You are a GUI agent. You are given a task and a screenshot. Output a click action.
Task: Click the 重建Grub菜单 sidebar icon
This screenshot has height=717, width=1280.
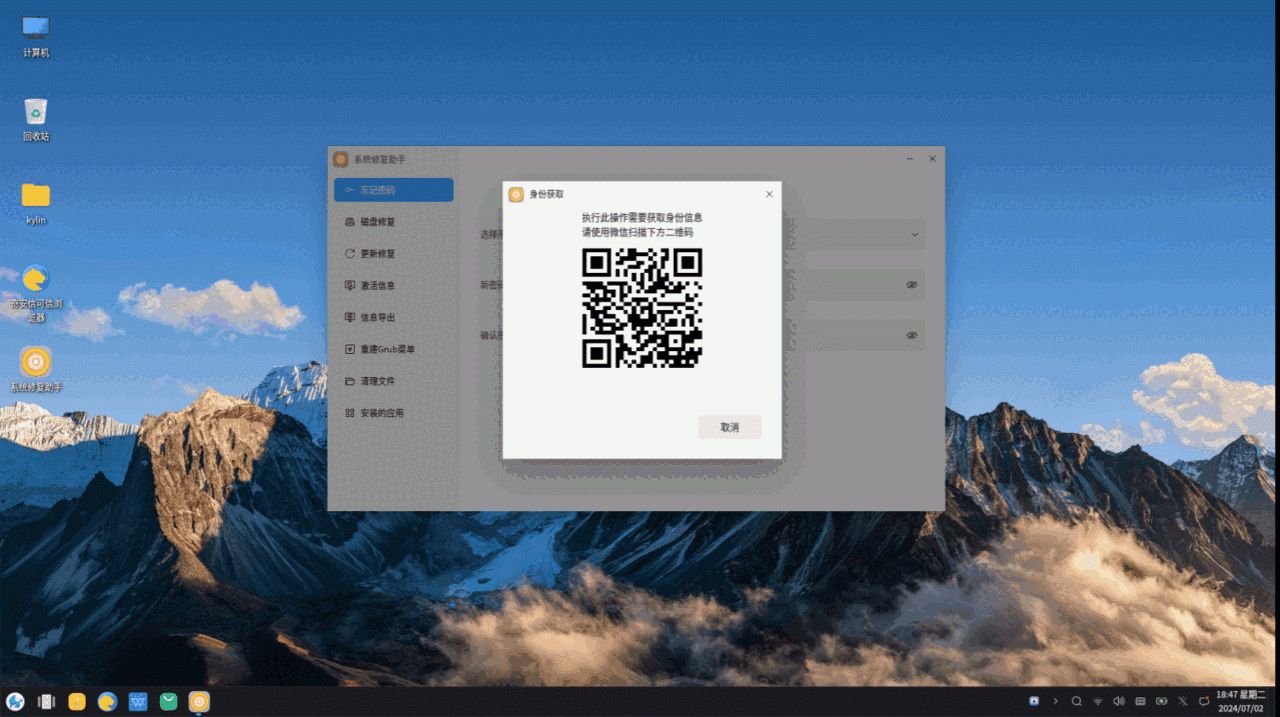pyautogui.click(x=350, y=350)
